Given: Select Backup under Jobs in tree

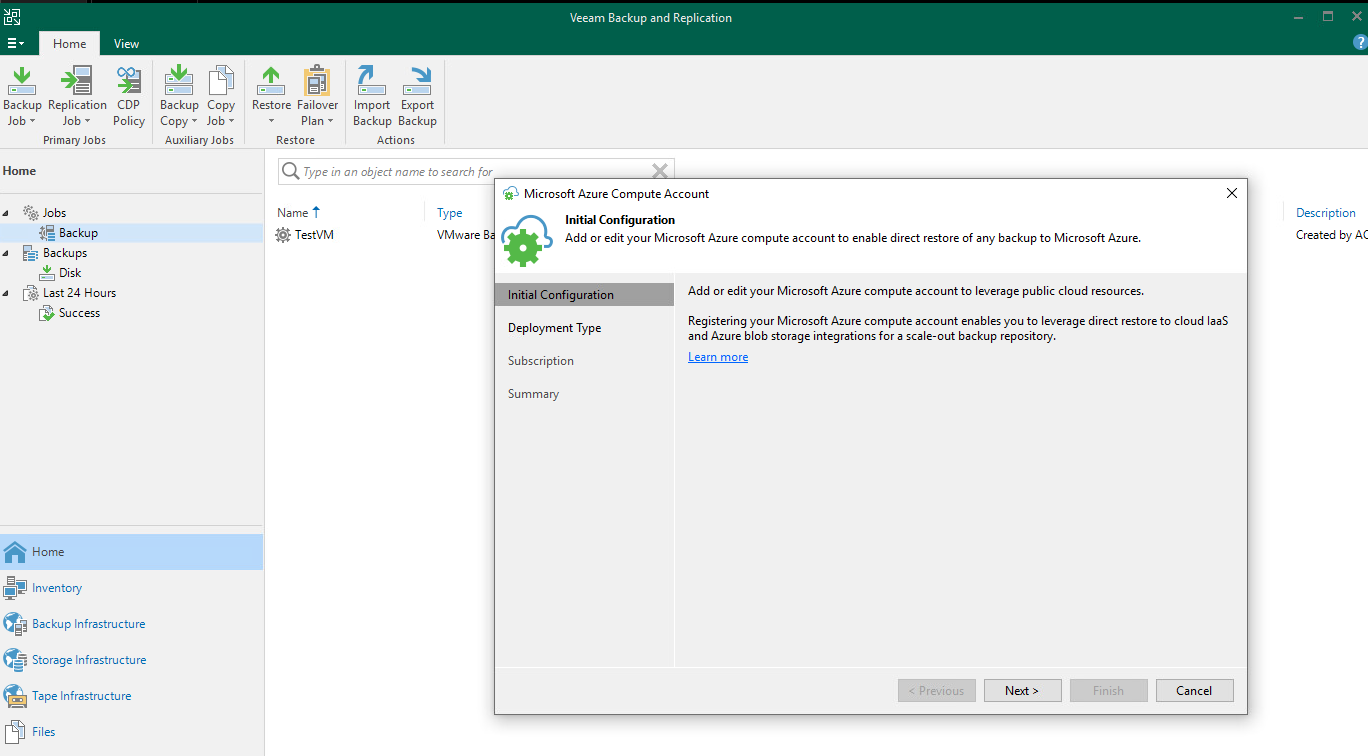Looking at the screenshot, I should [78, 233].
